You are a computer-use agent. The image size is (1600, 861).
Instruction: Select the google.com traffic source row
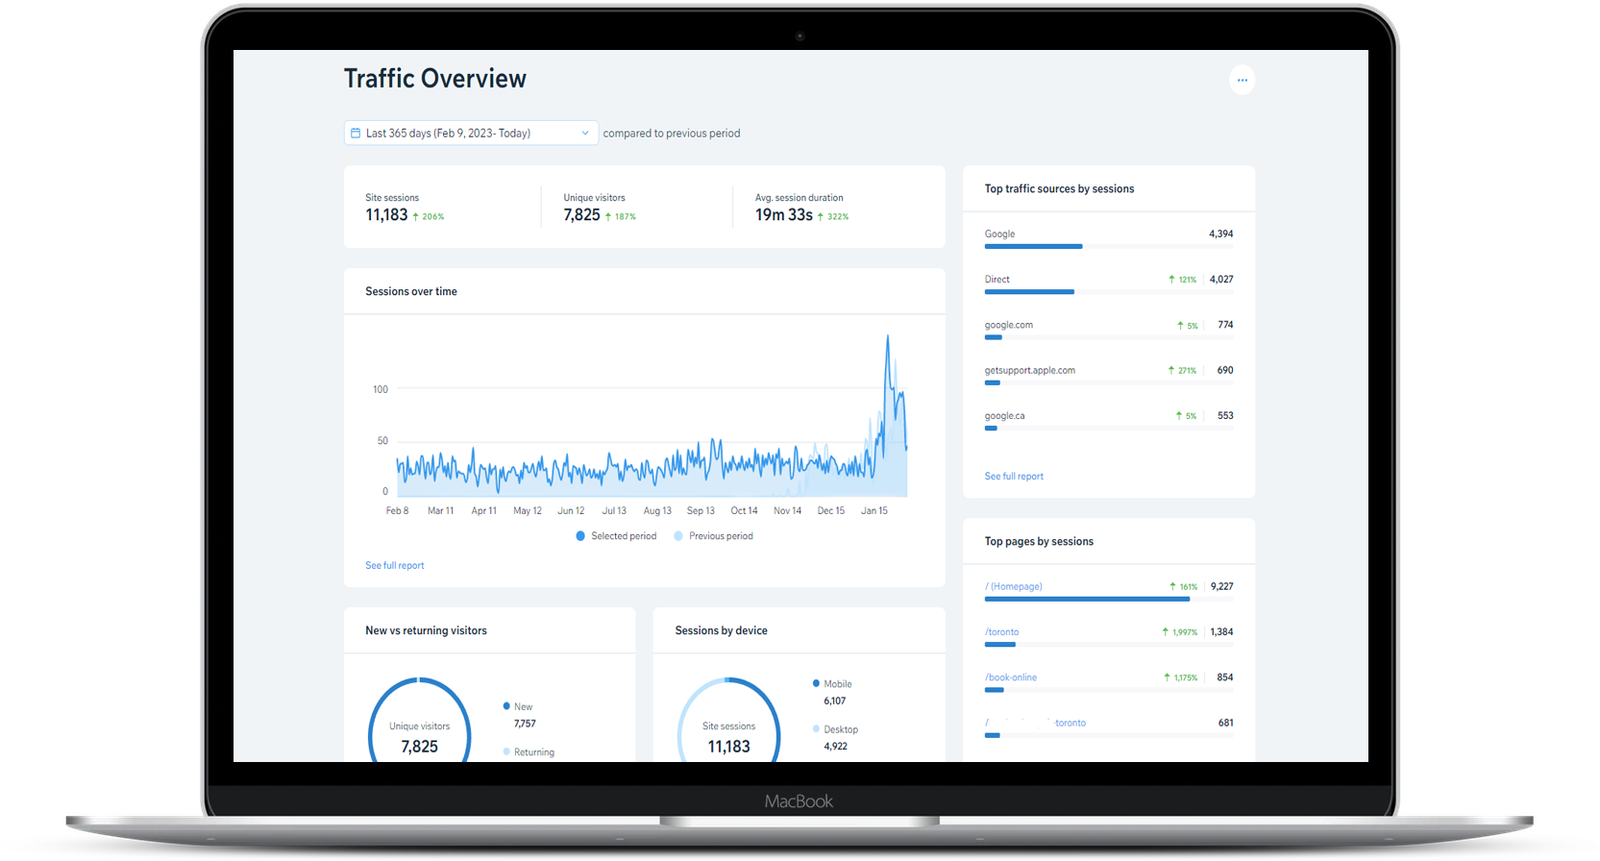point(1108,330)
